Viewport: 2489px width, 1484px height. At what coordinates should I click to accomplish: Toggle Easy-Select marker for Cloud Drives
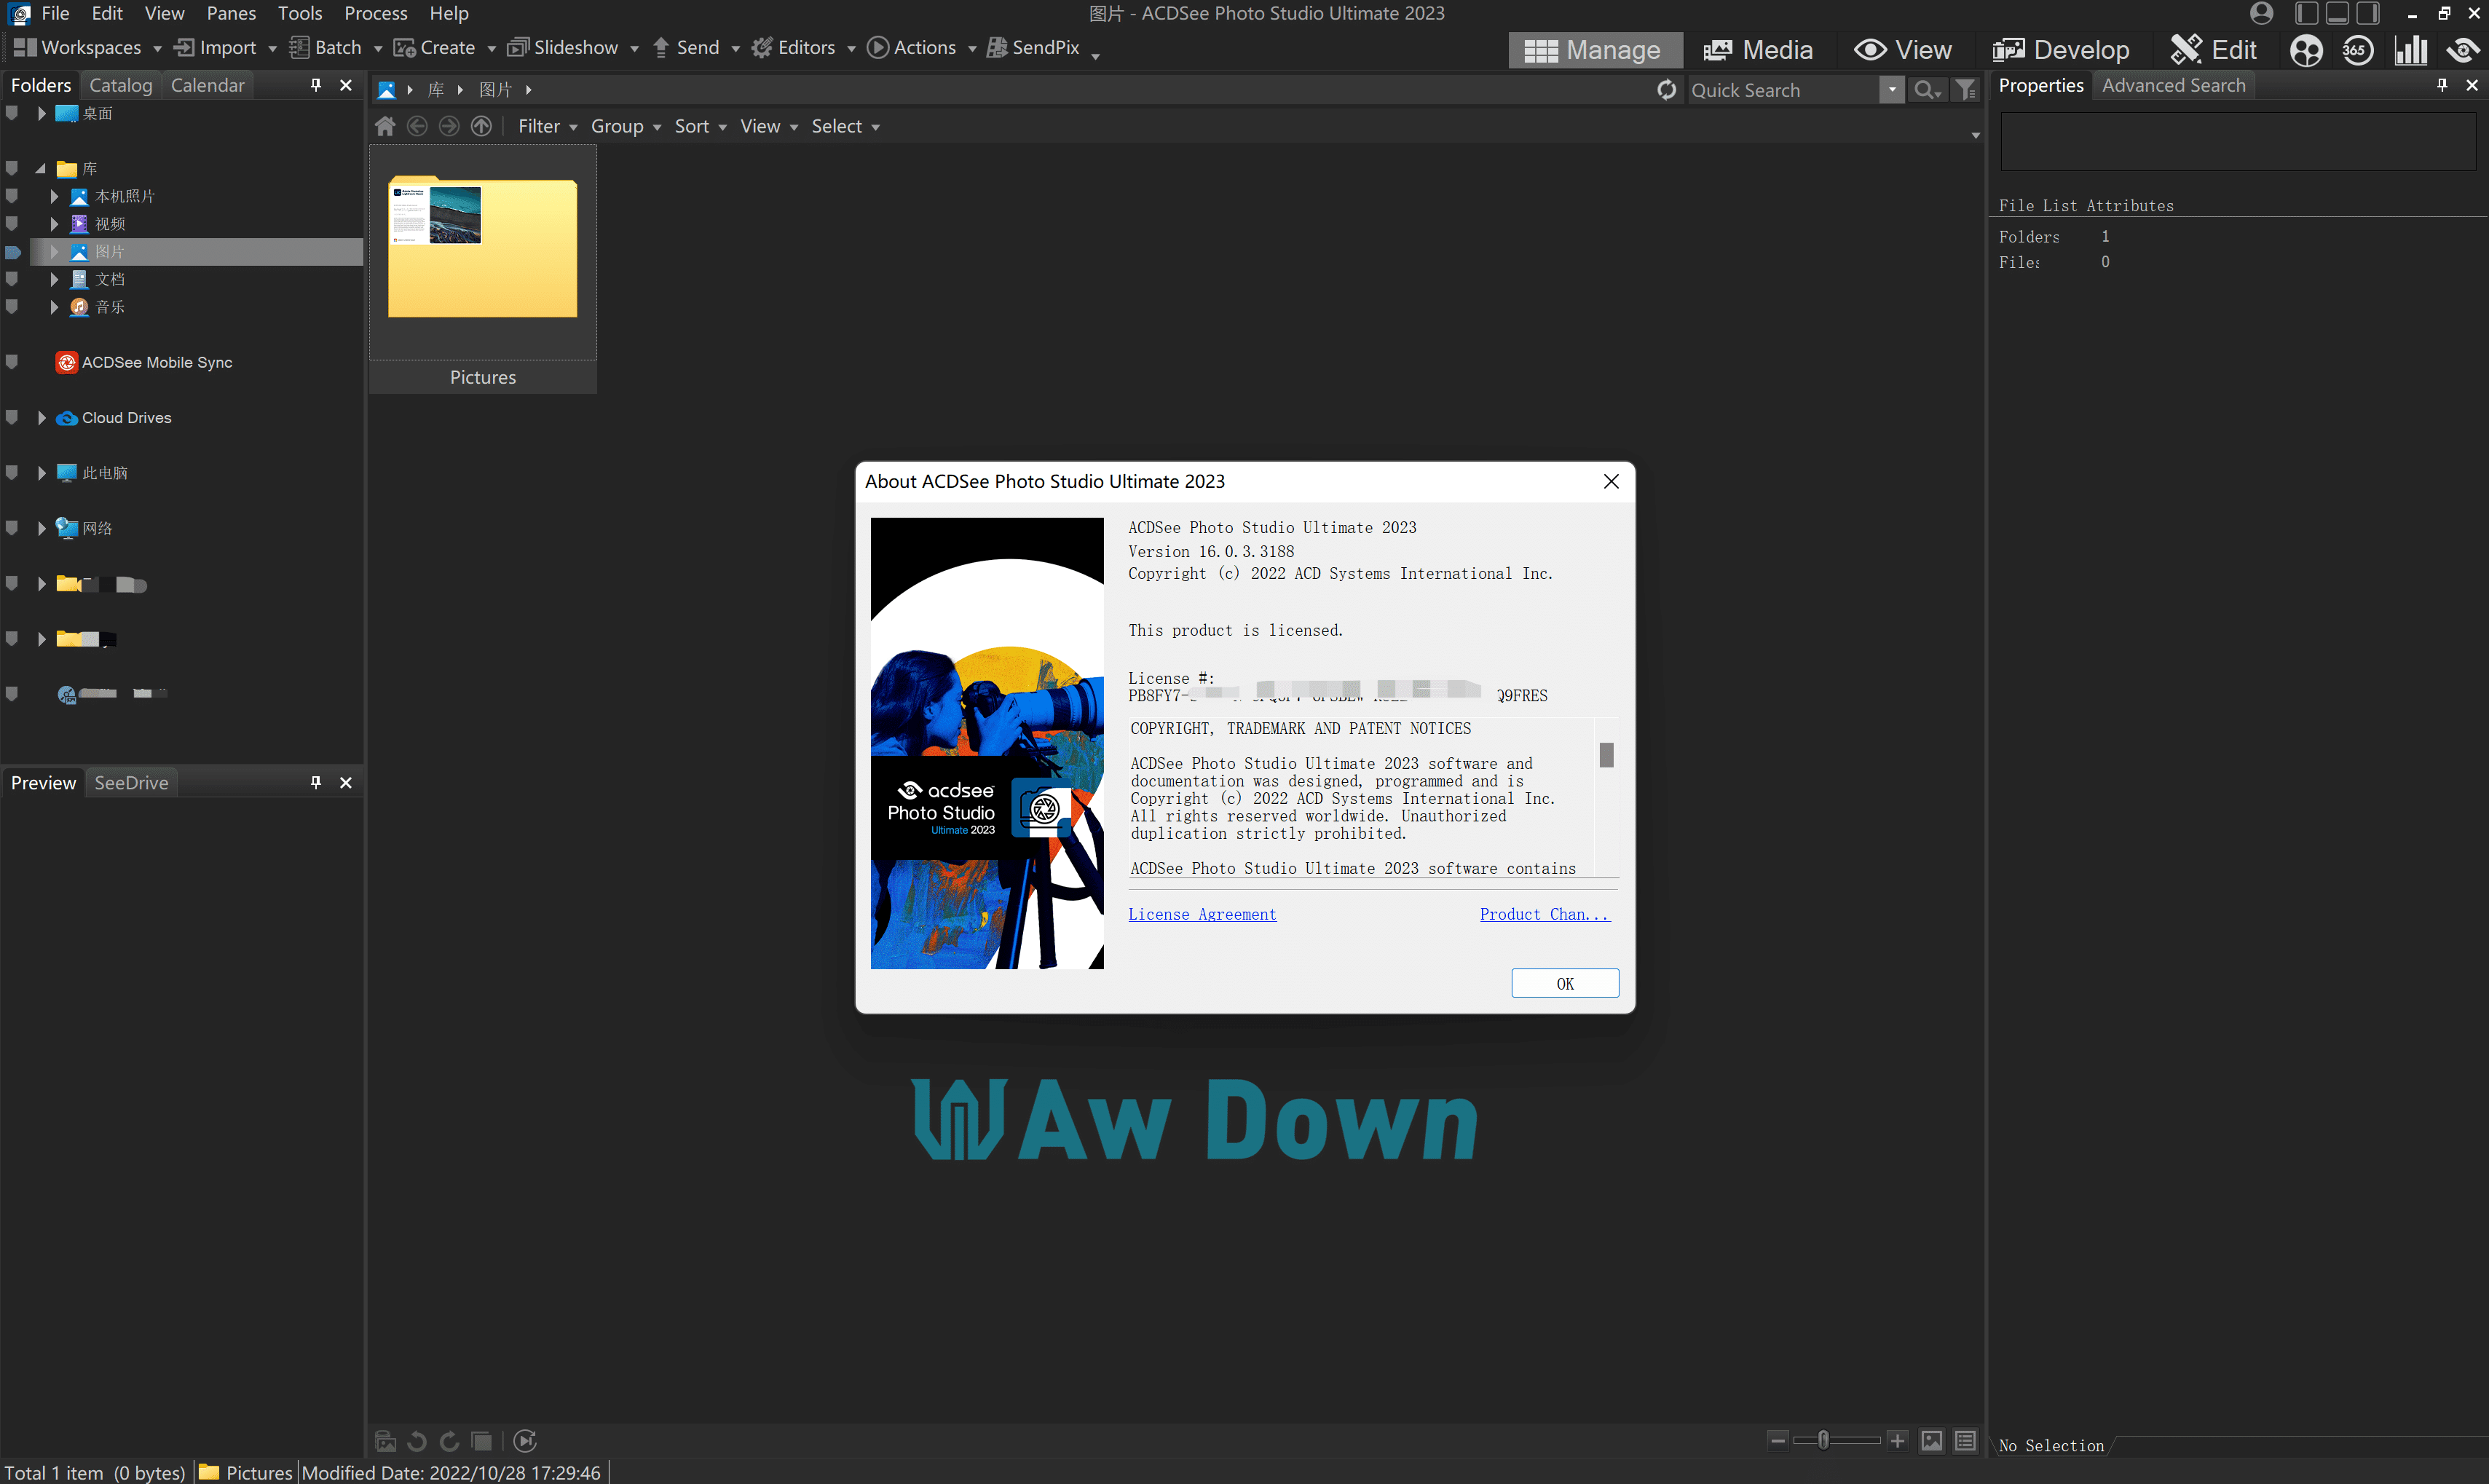[x=12, y=417]
